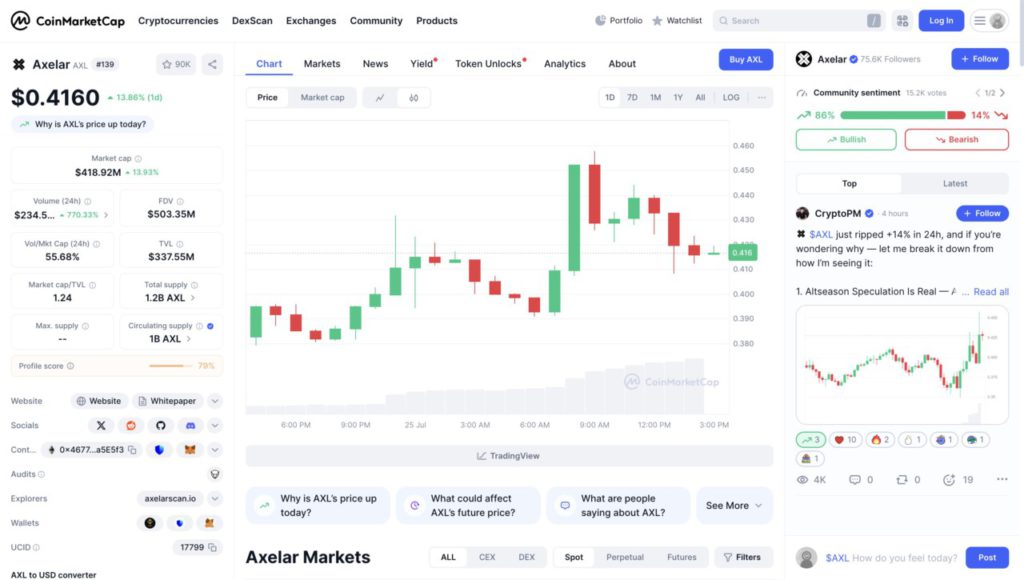
Task: Switch chart data to Market cap
Action: point(322,98)
